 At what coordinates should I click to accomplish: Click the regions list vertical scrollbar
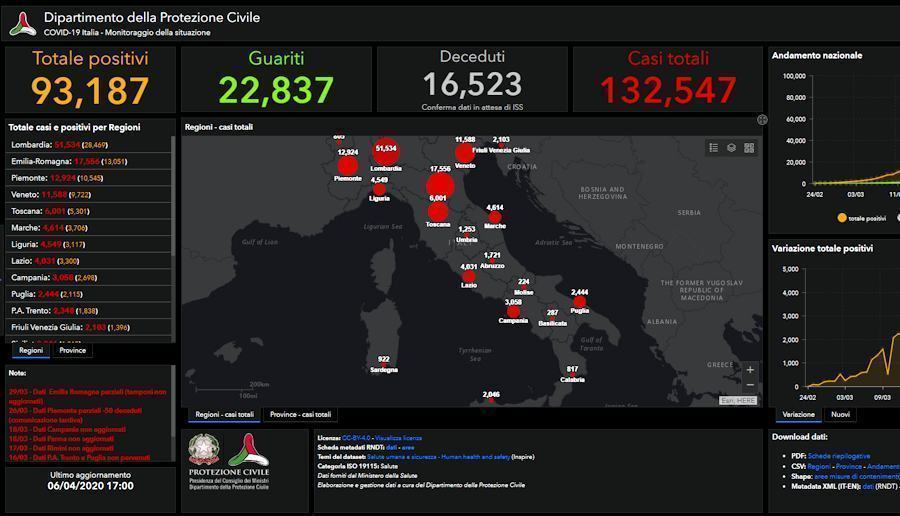pyautogui.click(x=173, y=195)
